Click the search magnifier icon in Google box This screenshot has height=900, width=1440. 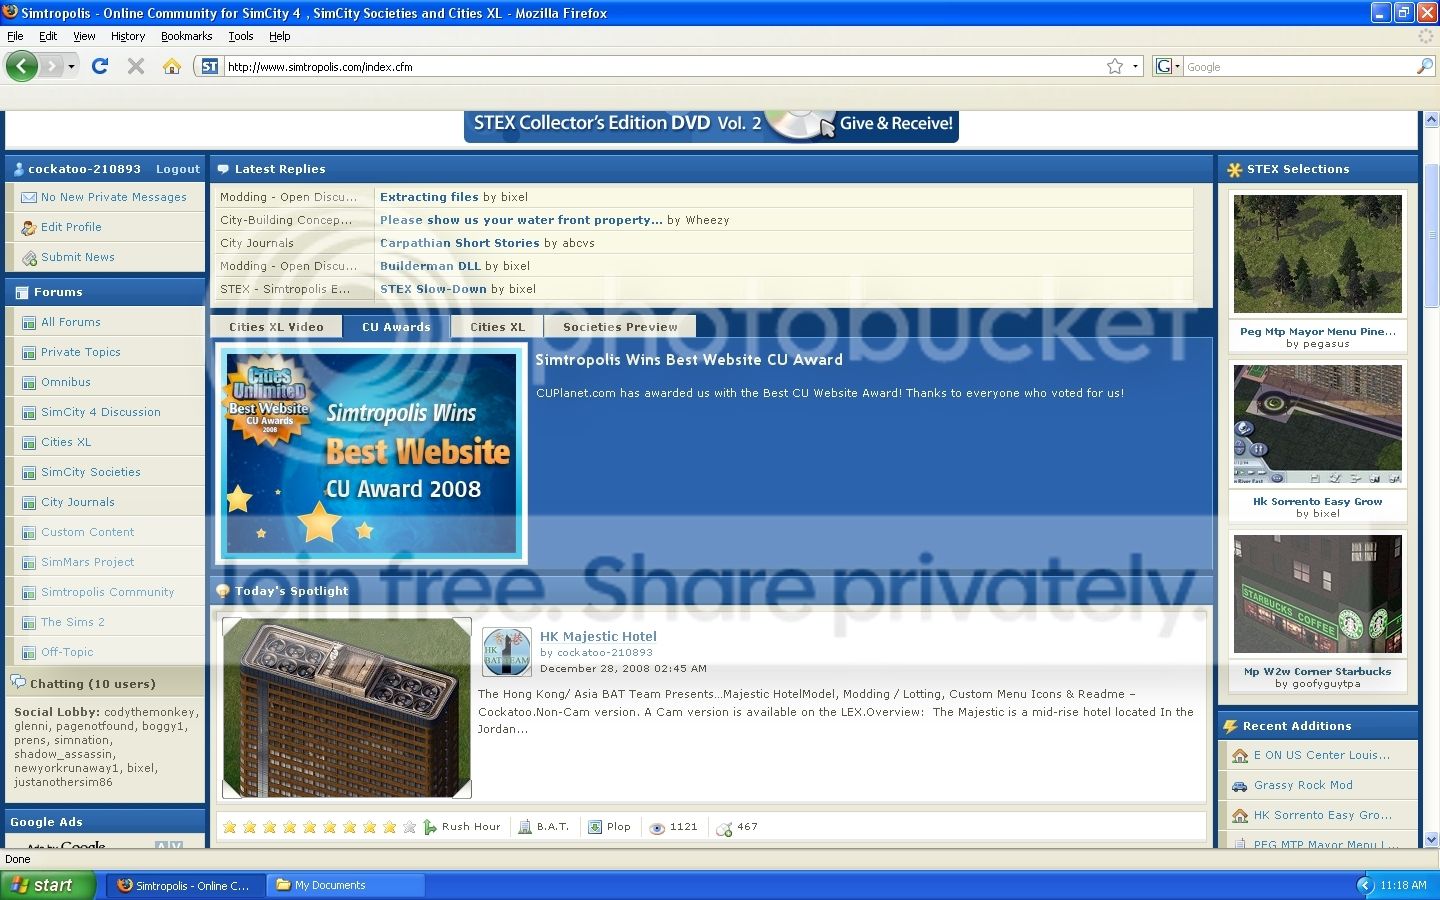(x=1425, y=66)
